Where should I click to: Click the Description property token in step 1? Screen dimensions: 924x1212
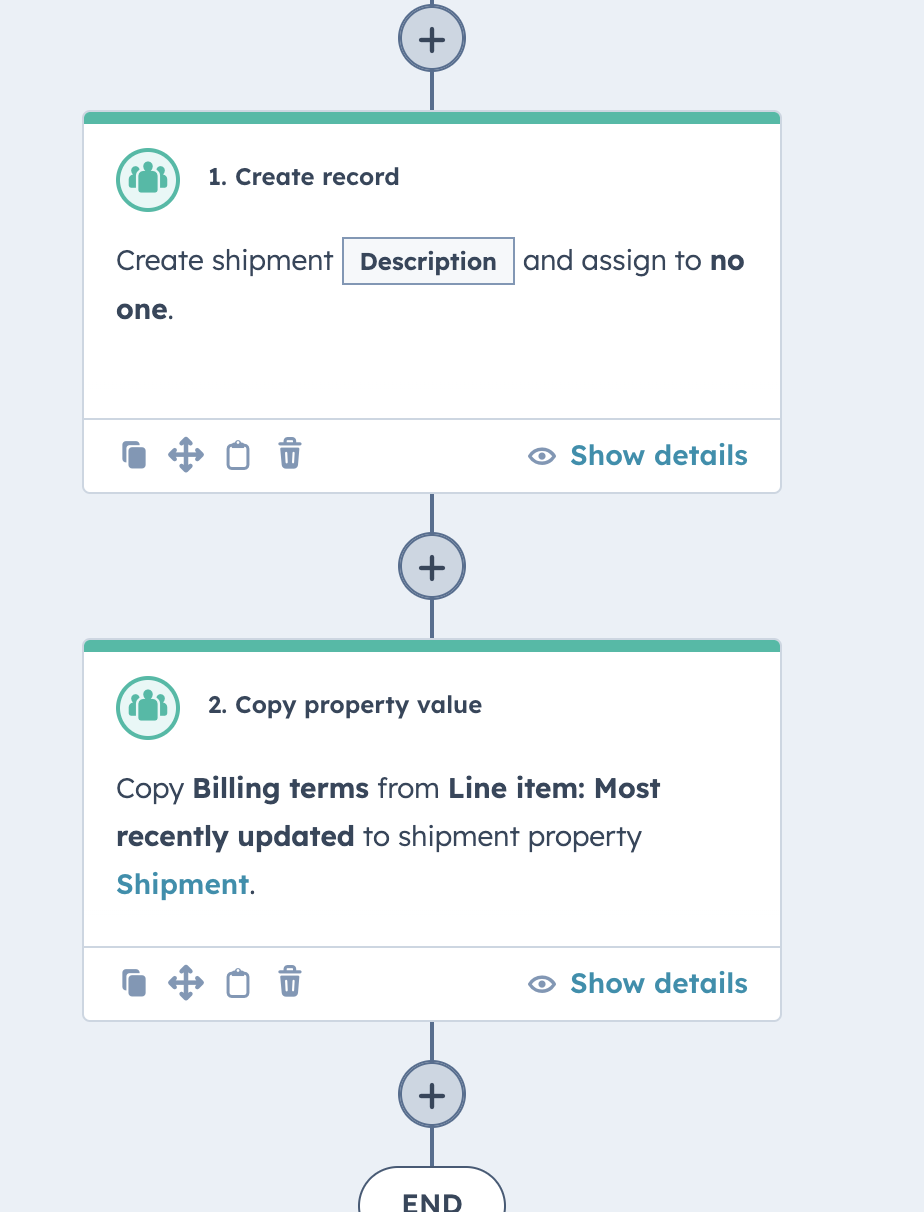[428, 261]
